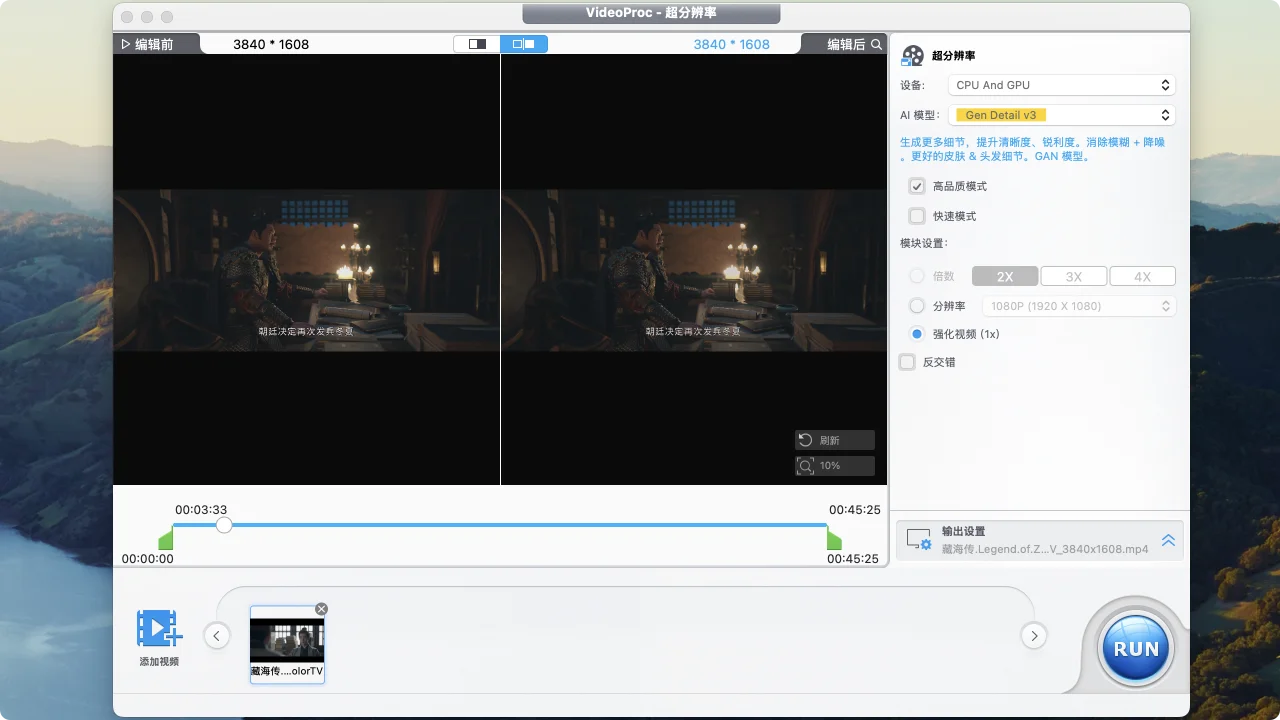Screen dimensions: 1280x720
Task: Go to previous videos with left arrow
Action: click(x=217, y=635)
